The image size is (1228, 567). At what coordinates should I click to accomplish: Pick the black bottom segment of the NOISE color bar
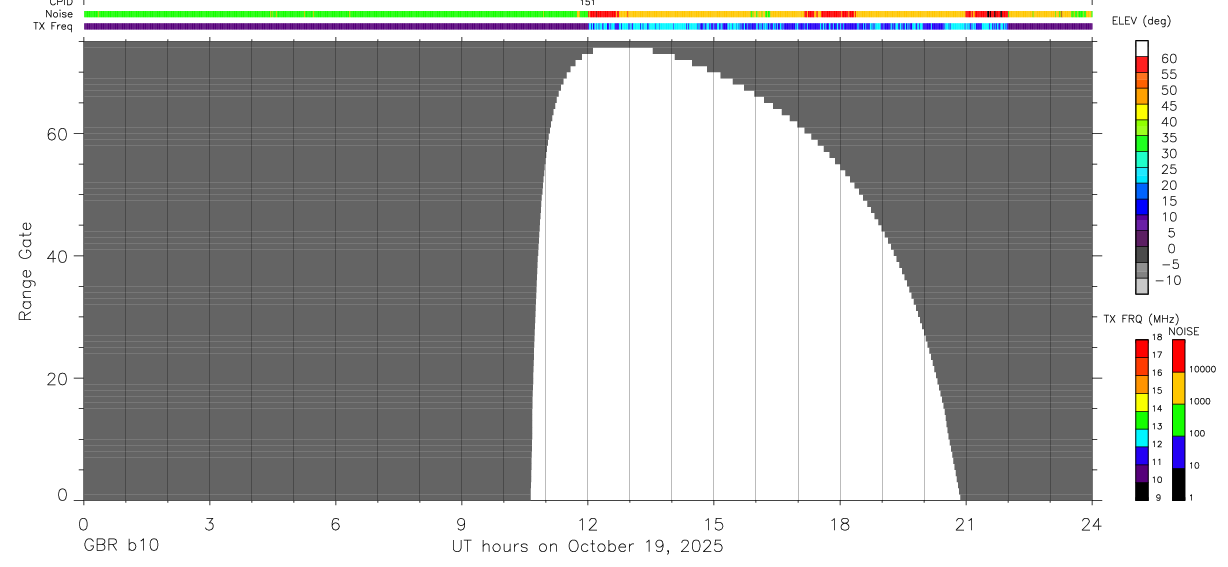(x=1178, y=484)
